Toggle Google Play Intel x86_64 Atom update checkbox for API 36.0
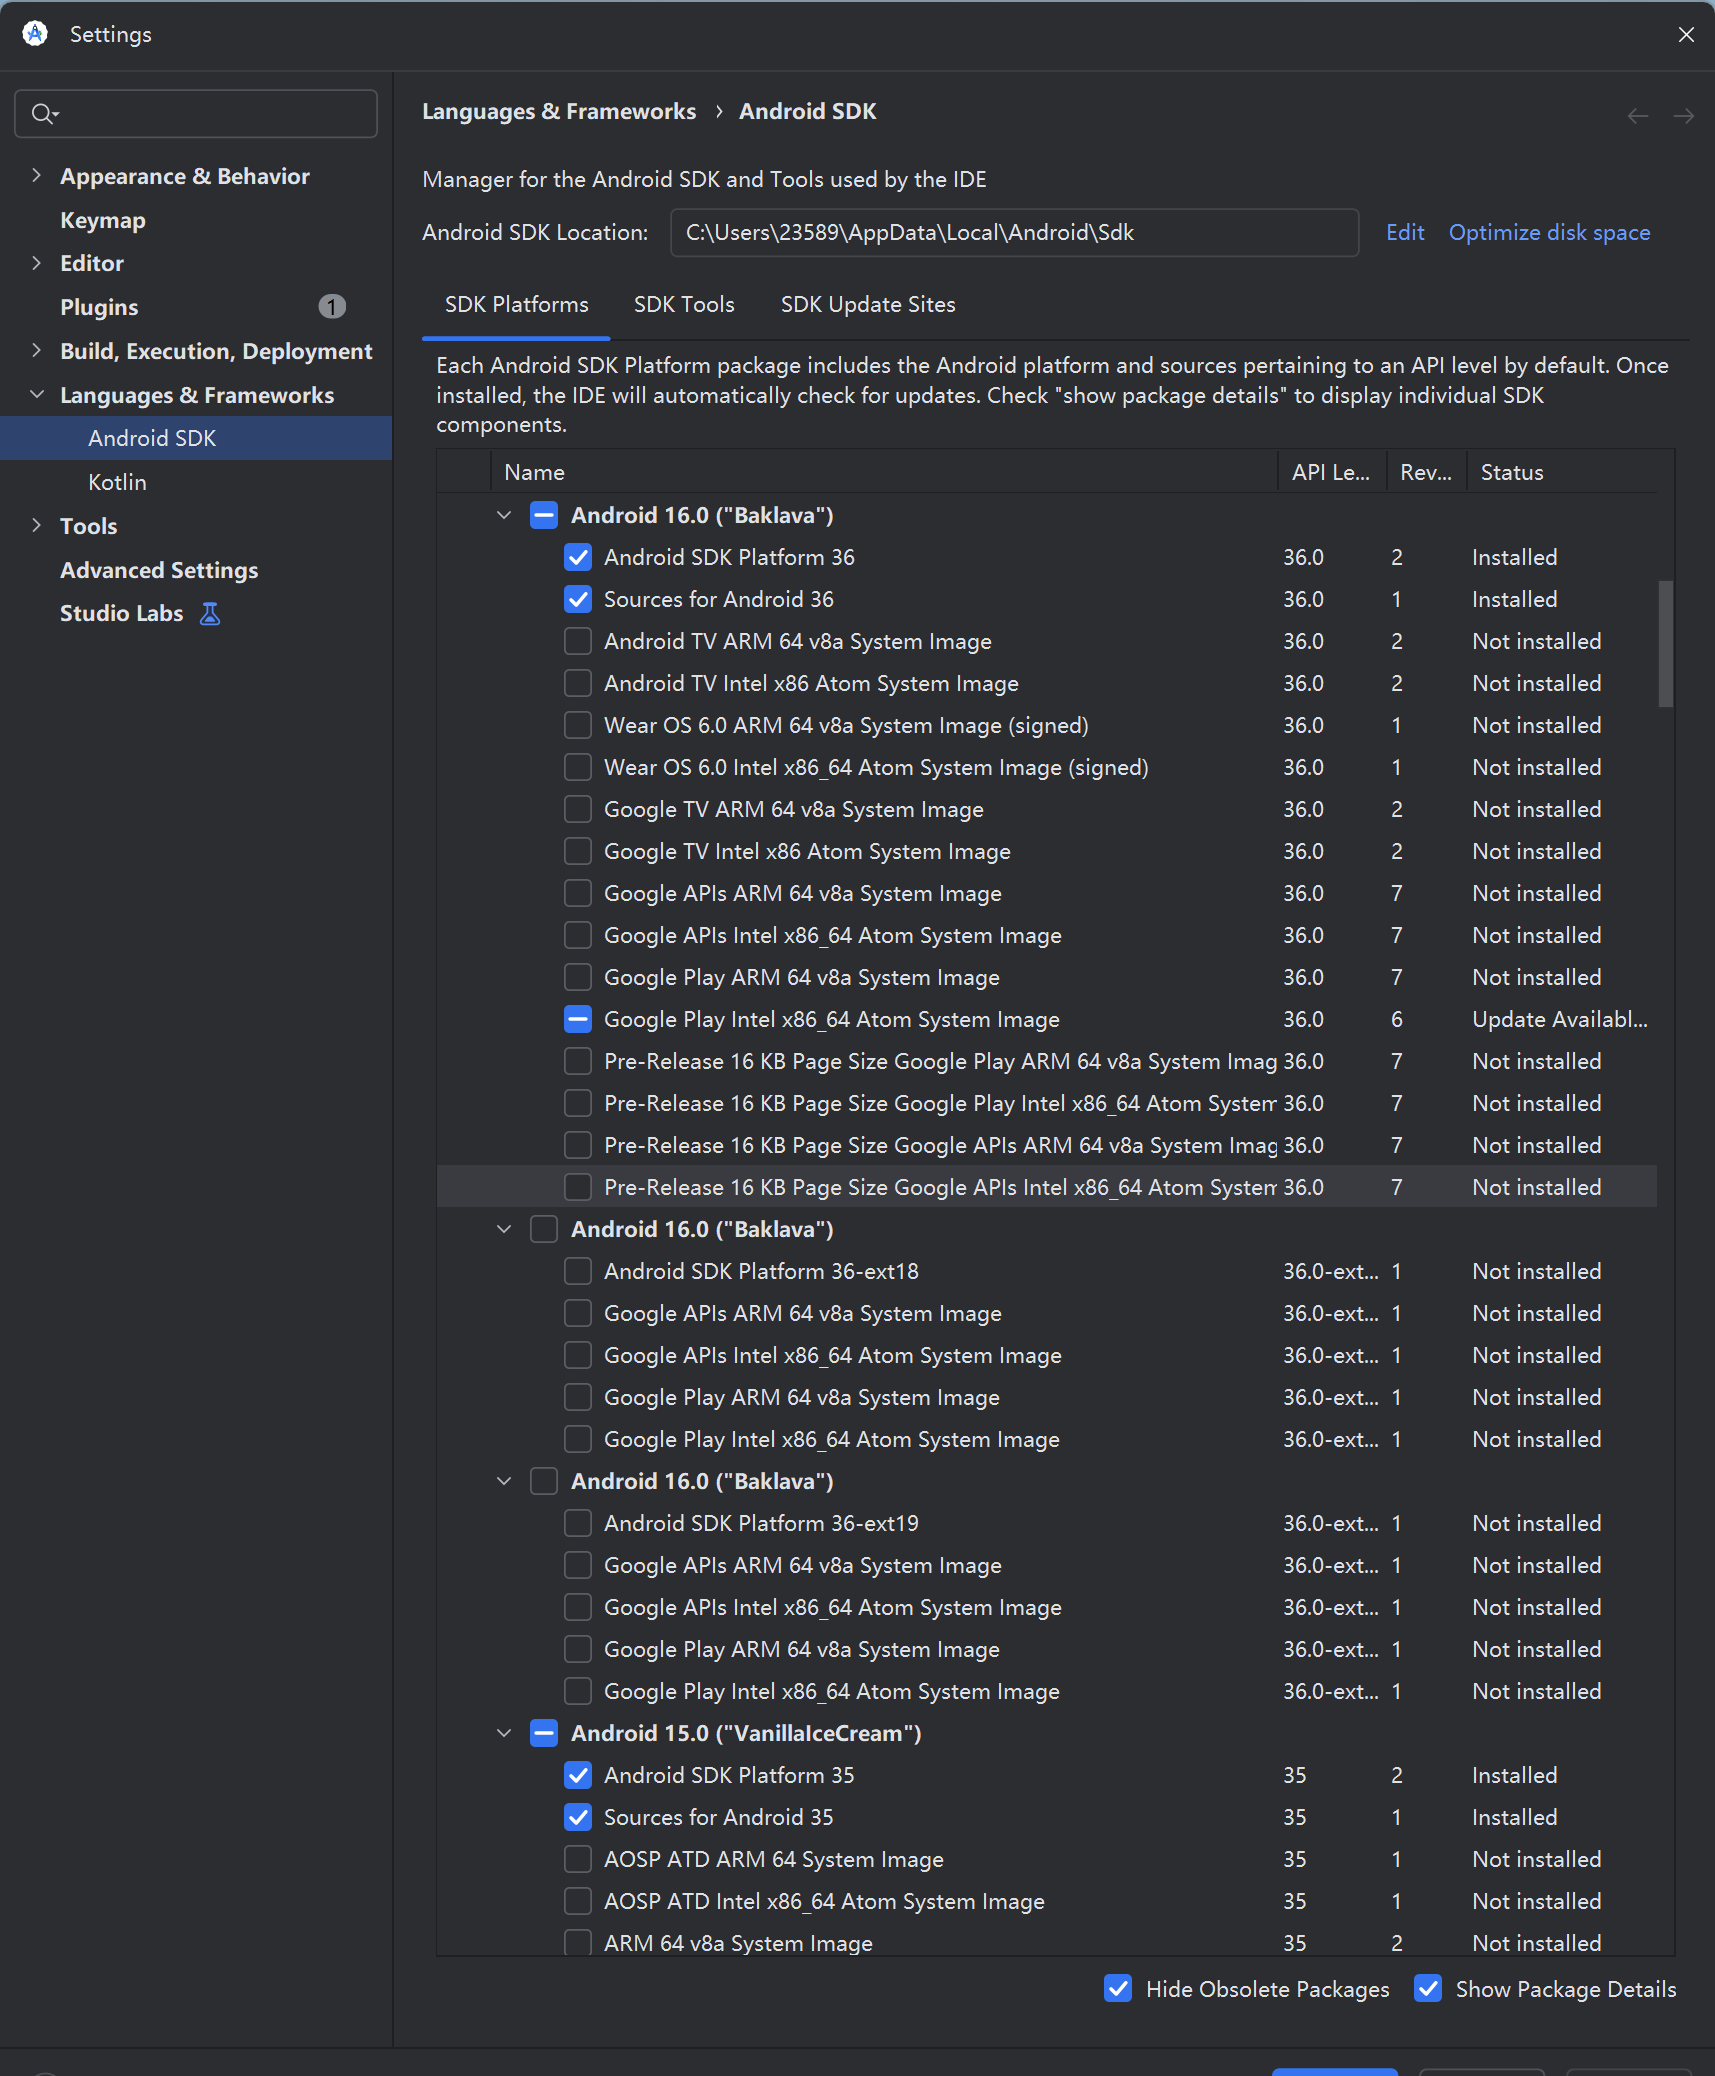 tap(578, 1019)
